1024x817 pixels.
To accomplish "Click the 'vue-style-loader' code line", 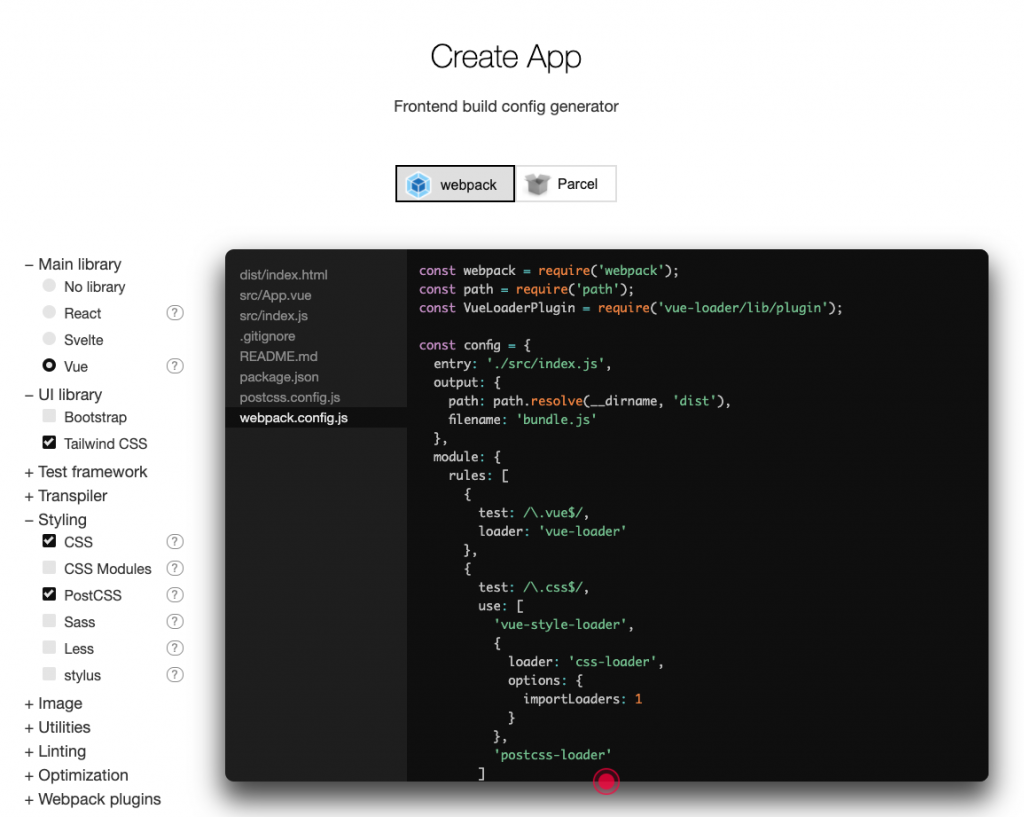I will point(564,624).
